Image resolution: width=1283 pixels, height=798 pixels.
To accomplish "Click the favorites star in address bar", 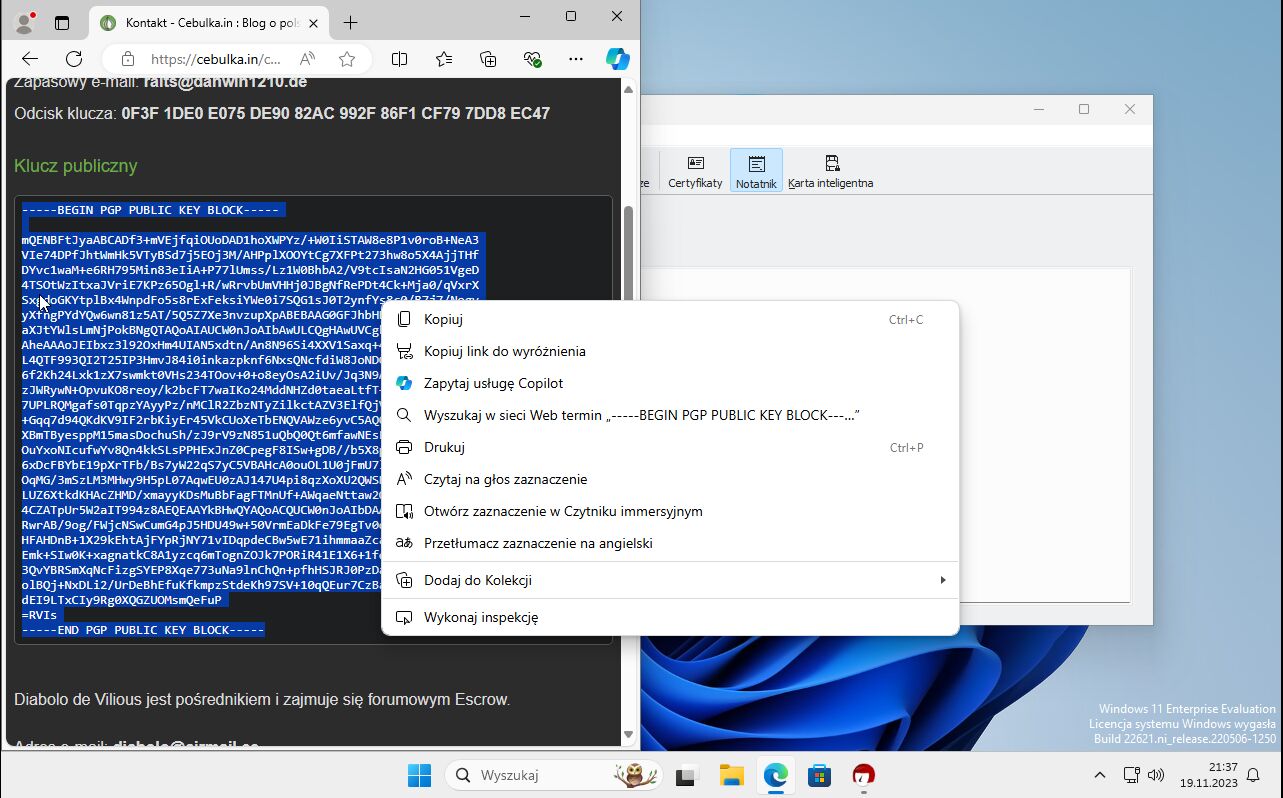I will 347,59.
